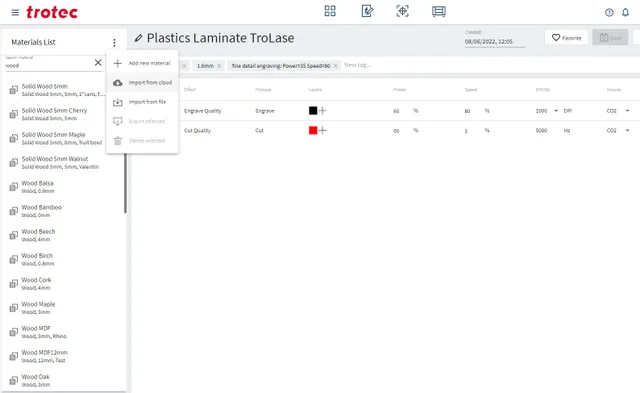Click the Materials List three-dot menu
This screenshot has width=640, height=393.
114,42
